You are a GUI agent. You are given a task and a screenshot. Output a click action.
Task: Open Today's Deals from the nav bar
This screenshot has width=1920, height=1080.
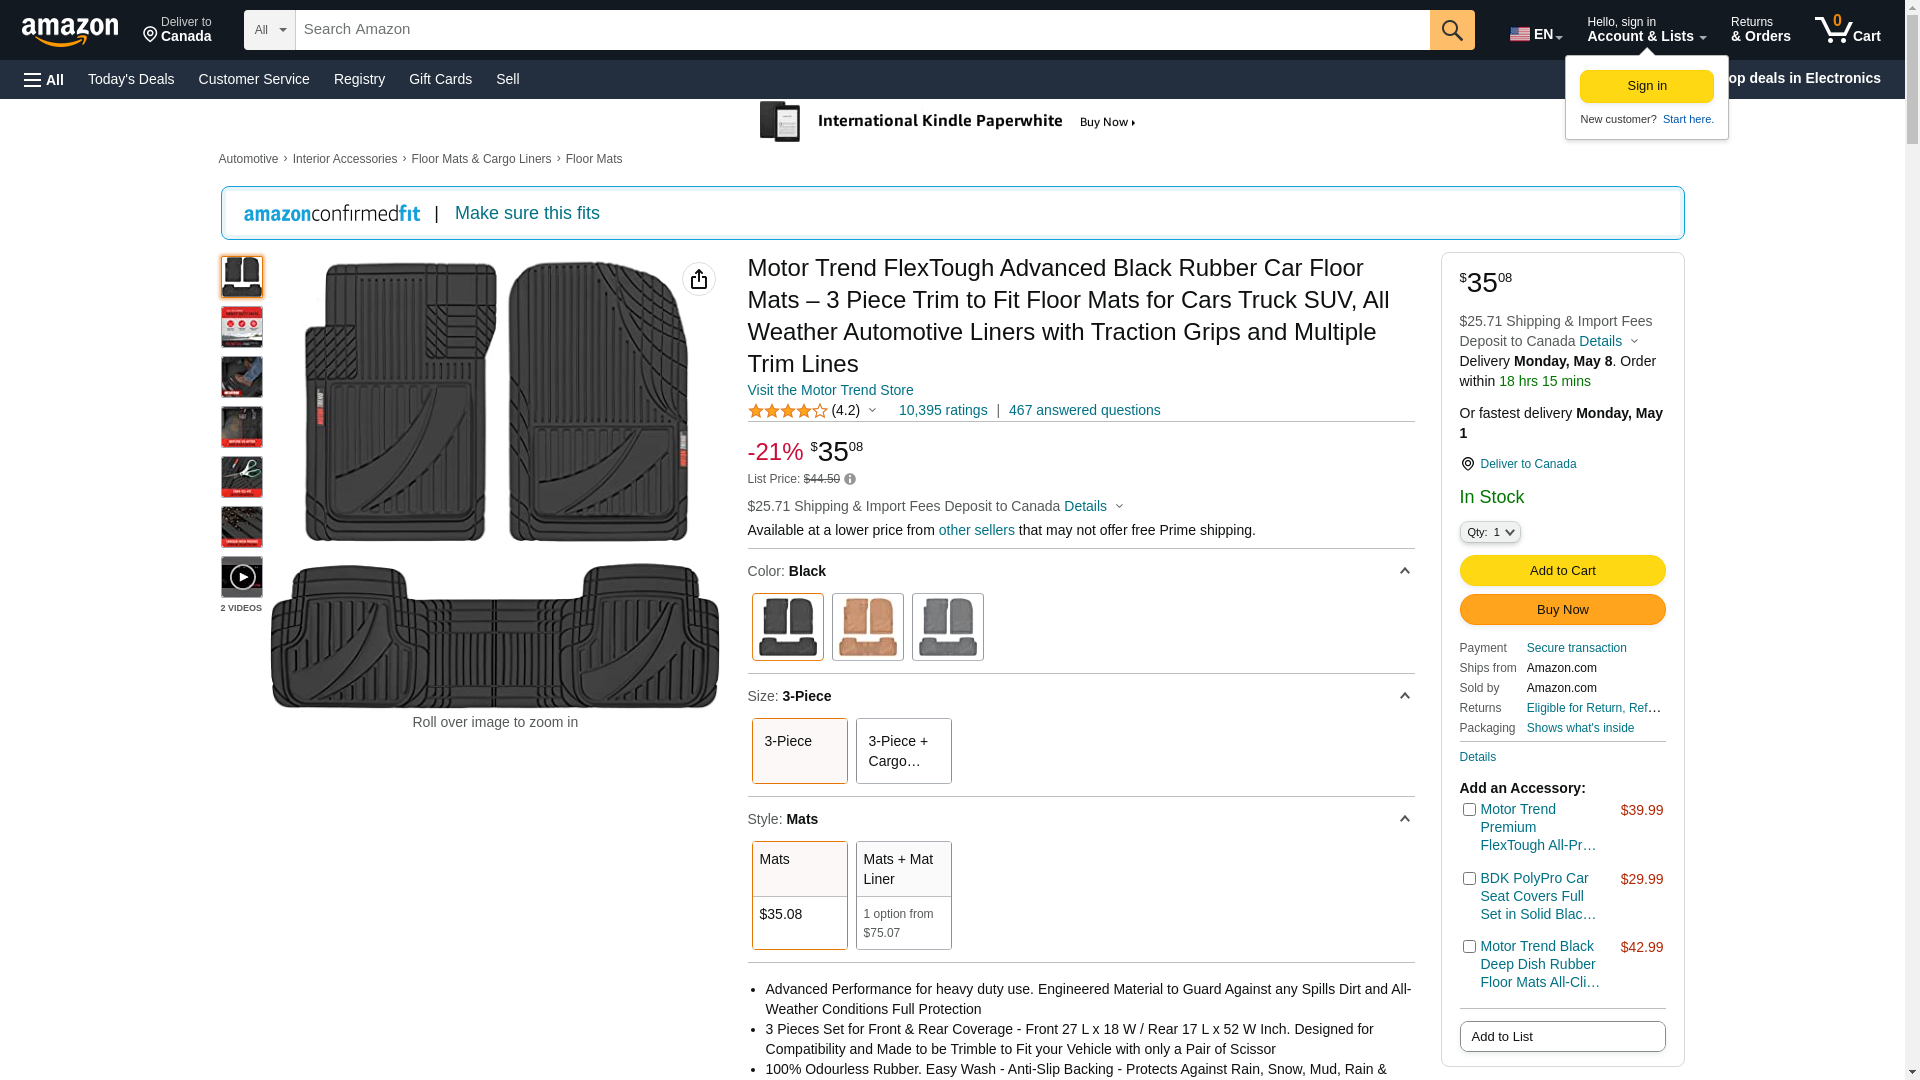pos(131,79)
